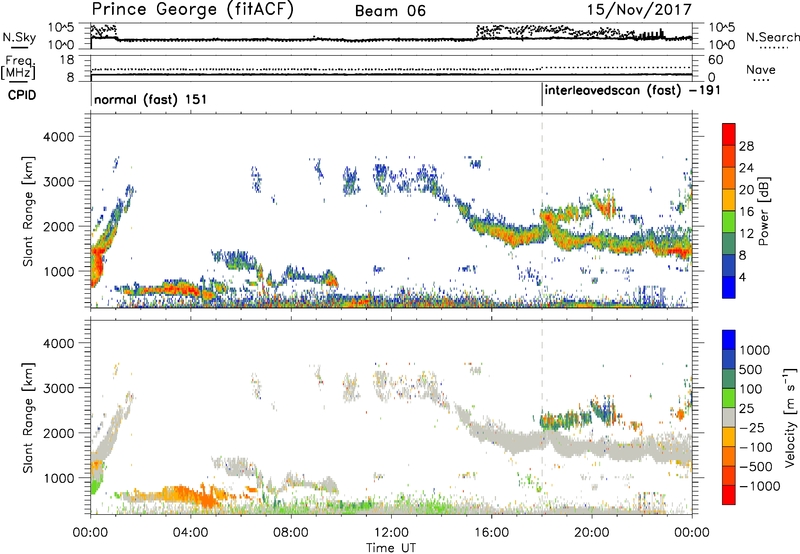This screenshot has width=800, height=554.
Task: Click the red bottom of the velocity colorbar
Action: tap(729, 495)
